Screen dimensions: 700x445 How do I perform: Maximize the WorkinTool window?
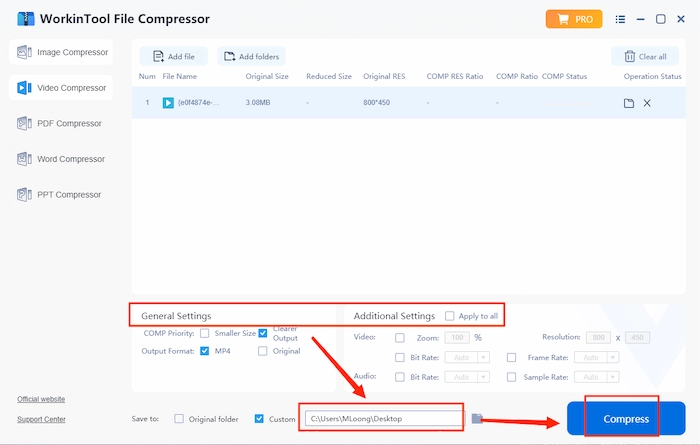(x=661, y=19)
